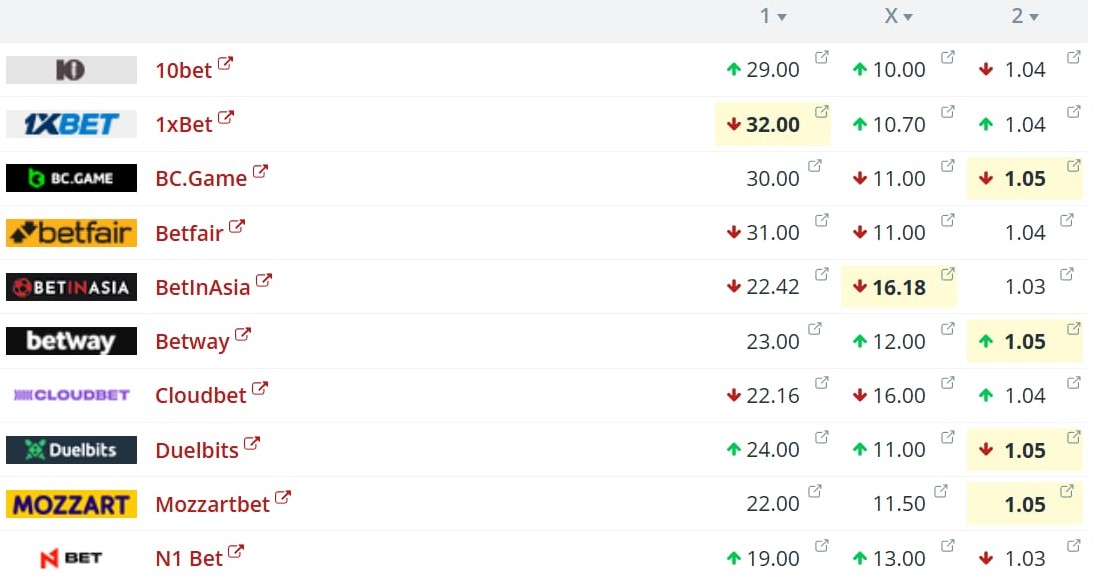The width and height of the screenshot is (1097, 580).
Task: Click the Betway logo image
Action: (x=71, y=341)
